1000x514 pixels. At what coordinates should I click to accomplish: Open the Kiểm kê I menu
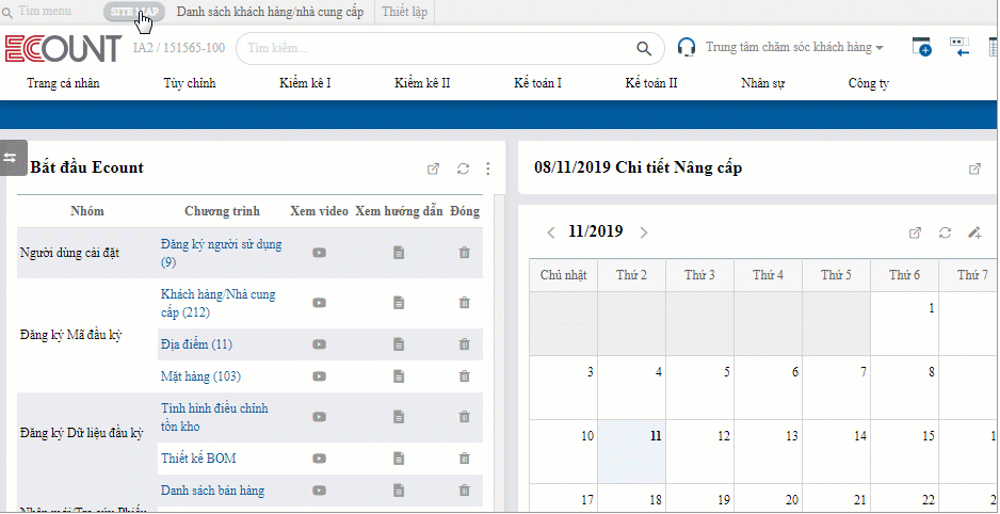coord(305,84)
